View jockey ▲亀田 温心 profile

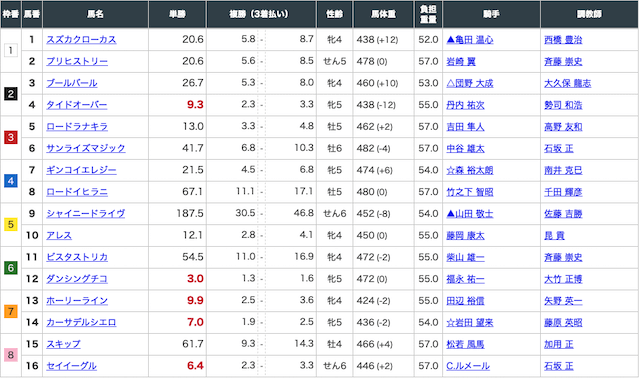coord(470,40)
